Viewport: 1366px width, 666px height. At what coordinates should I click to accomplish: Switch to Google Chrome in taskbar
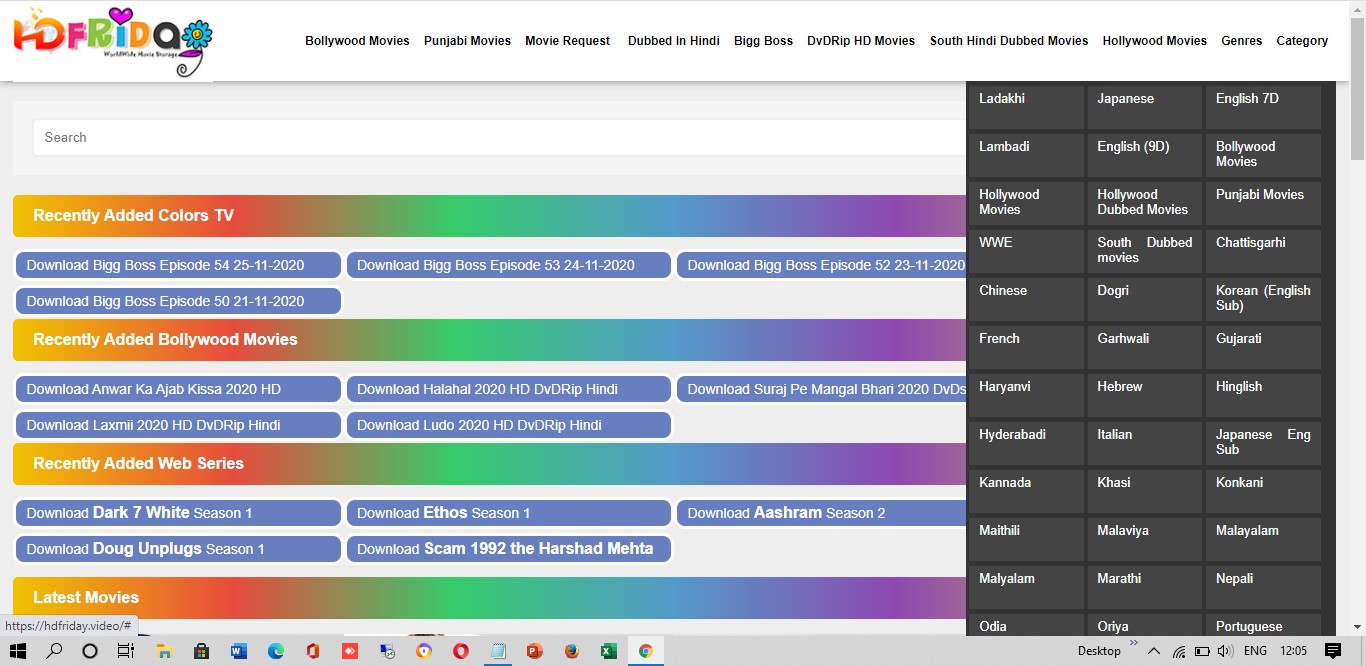[x=646, y=651]
